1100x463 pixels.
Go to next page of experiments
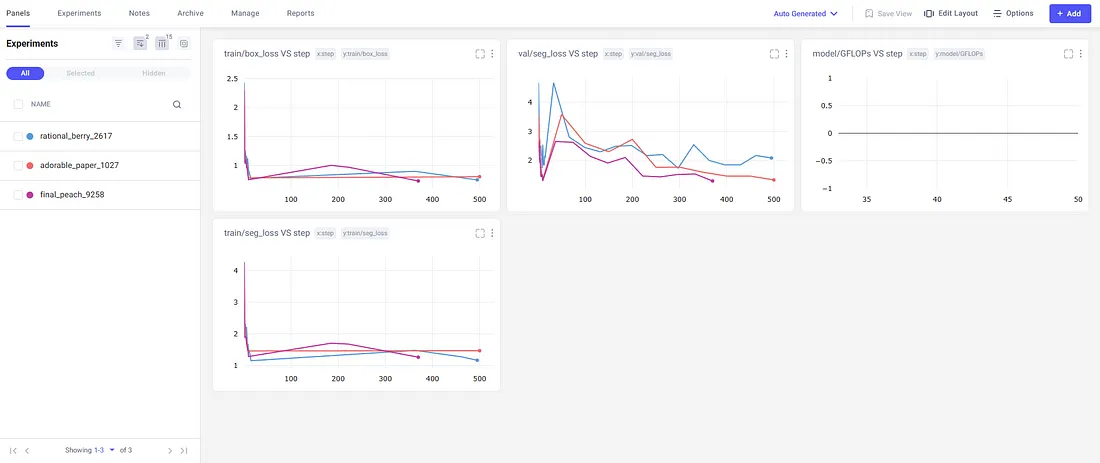pos(170,450)
